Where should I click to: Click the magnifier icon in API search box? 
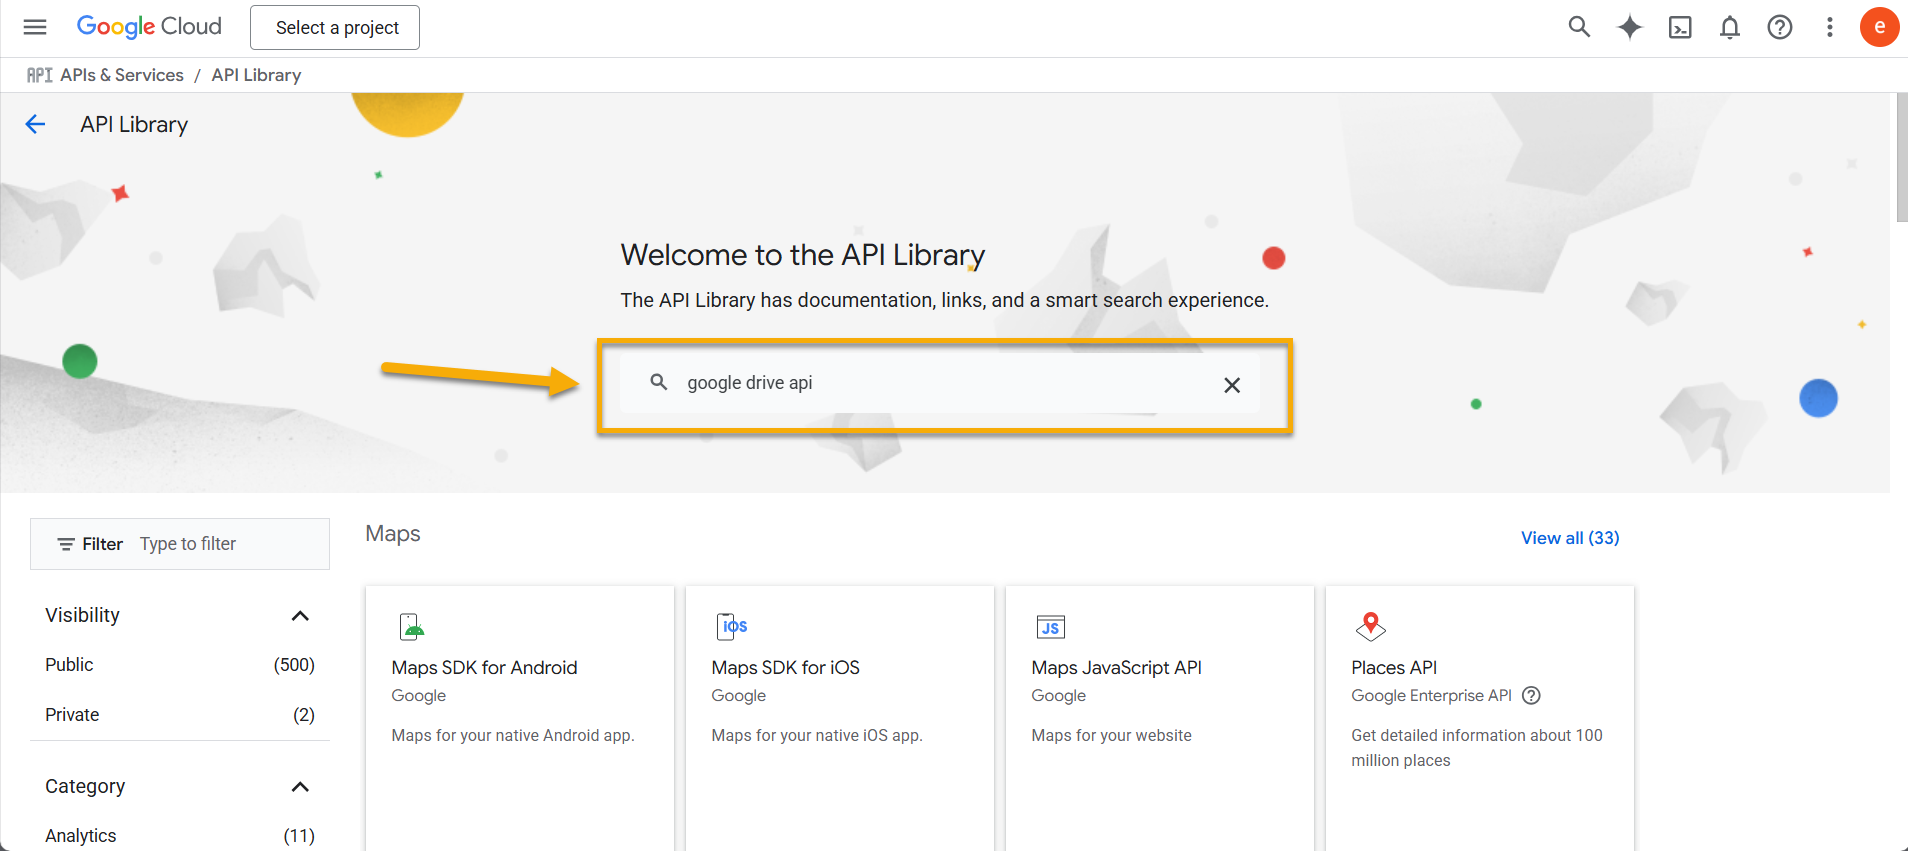click(x=659, y=382)
